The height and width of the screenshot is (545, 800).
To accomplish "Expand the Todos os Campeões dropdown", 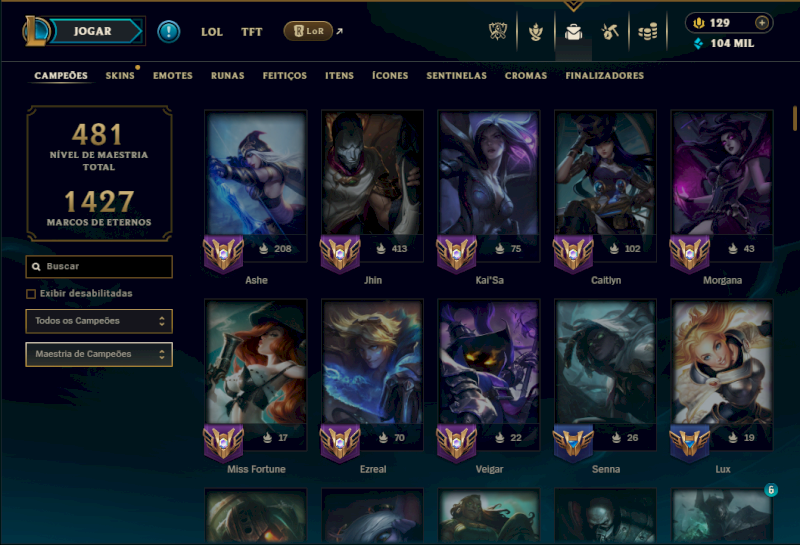I will pos(99,321).
